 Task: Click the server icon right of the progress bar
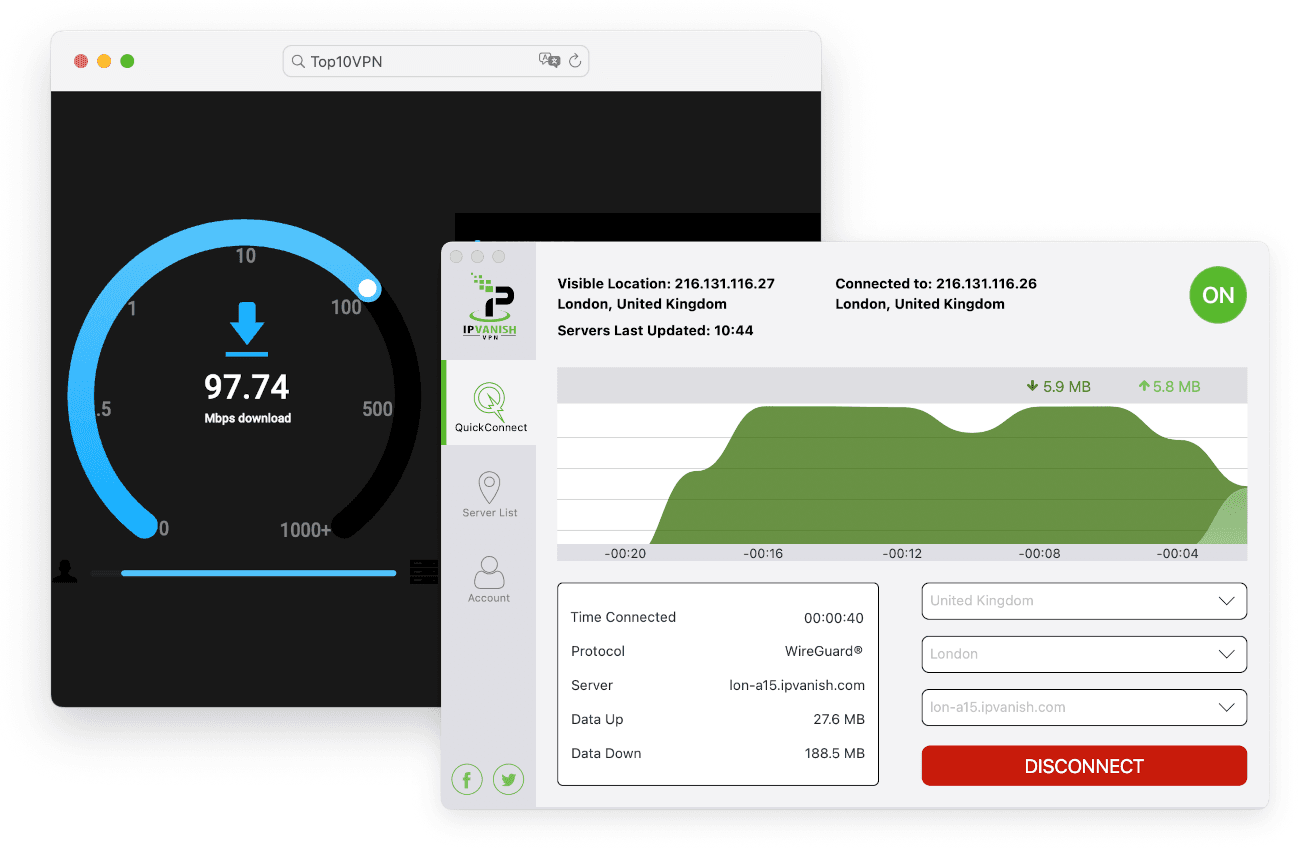(424, 571)
